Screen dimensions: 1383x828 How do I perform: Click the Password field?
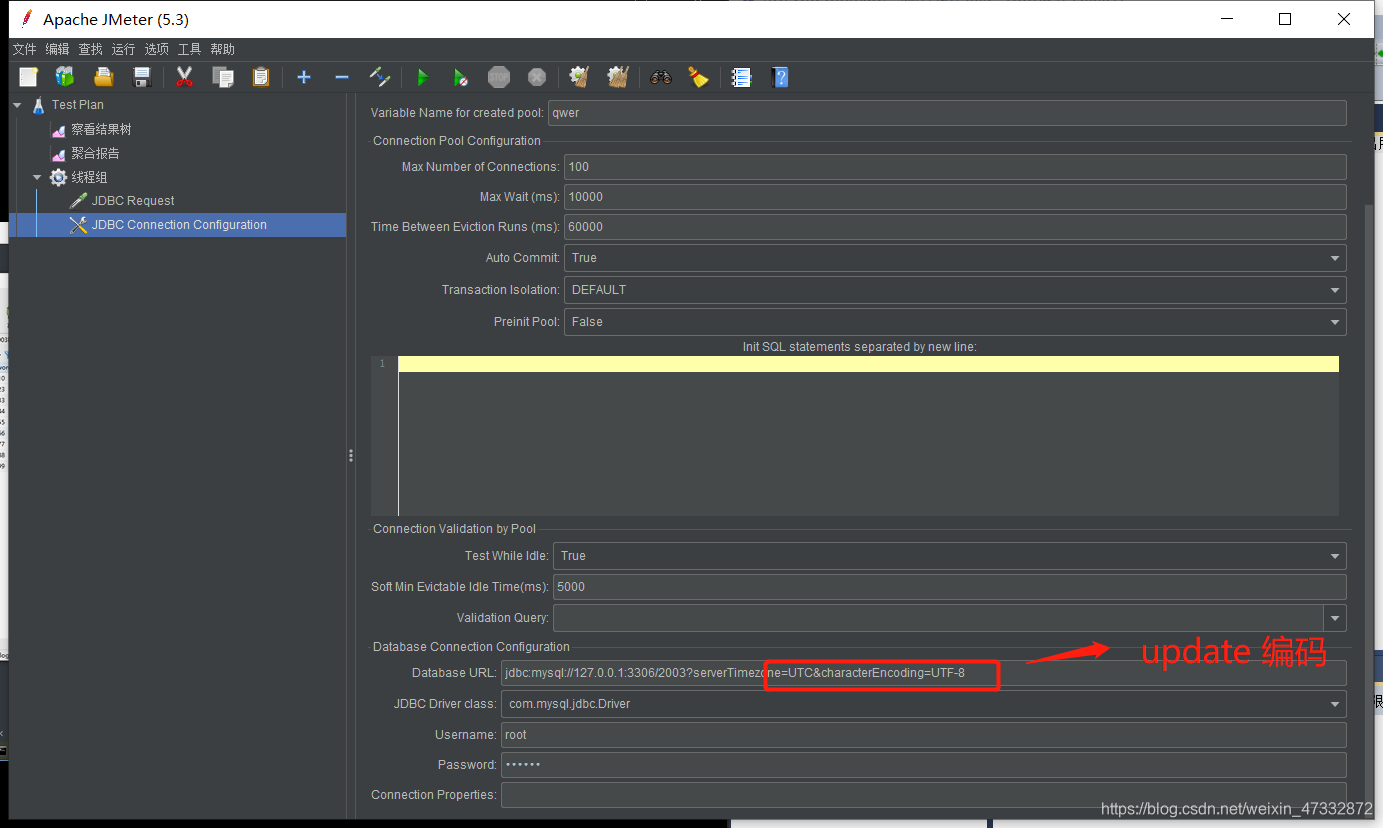[923, 765]
